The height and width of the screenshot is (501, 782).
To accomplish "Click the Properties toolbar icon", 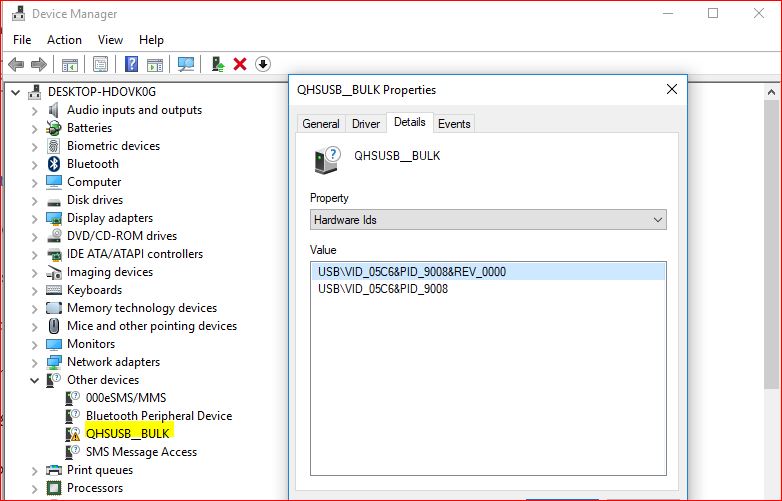I will point(100,64).
